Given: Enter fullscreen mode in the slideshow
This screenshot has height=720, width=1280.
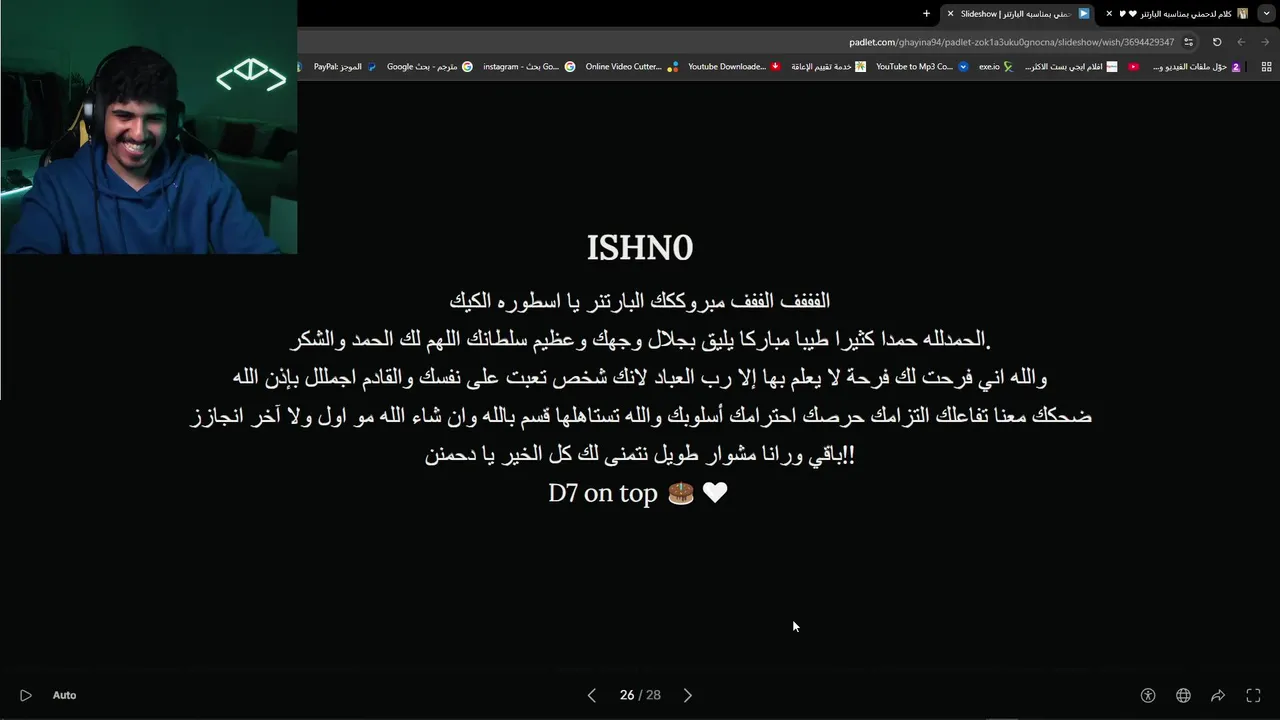Looking at the screenshot, I should pyautogui.click(x=1253, y=695).
